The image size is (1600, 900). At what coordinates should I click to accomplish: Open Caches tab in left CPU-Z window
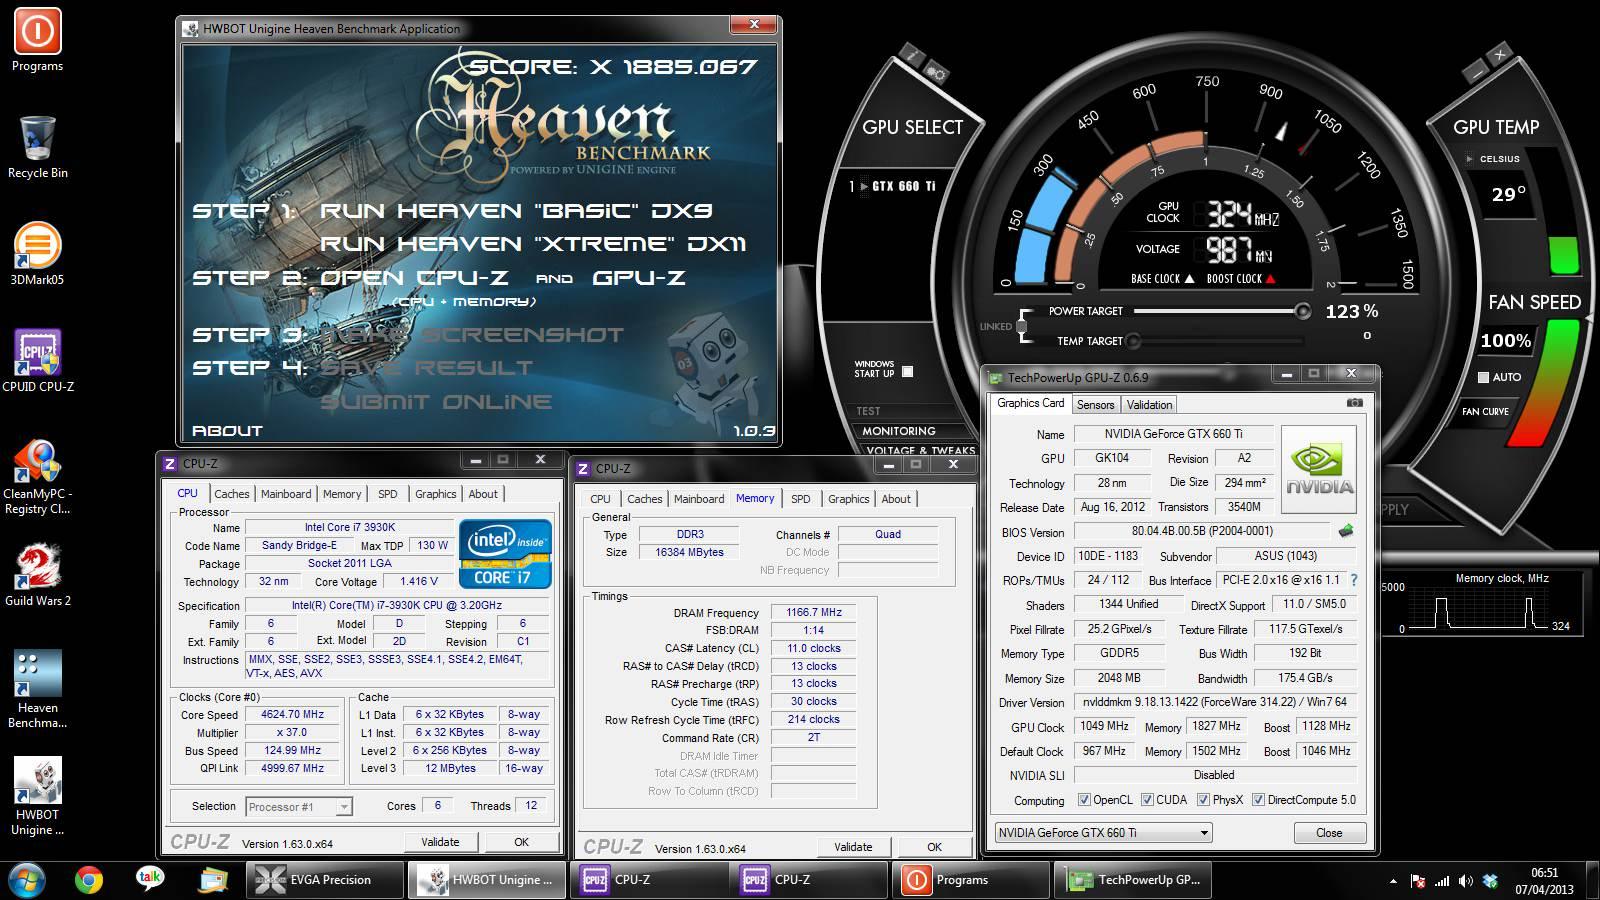pos(232,494)
